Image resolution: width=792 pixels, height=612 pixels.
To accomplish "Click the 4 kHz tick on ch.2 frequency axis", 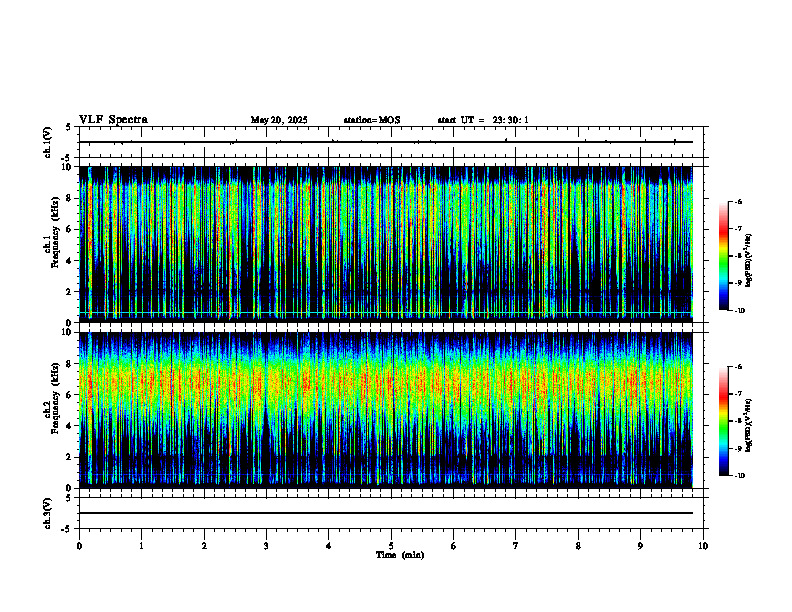I will (69, 426).
